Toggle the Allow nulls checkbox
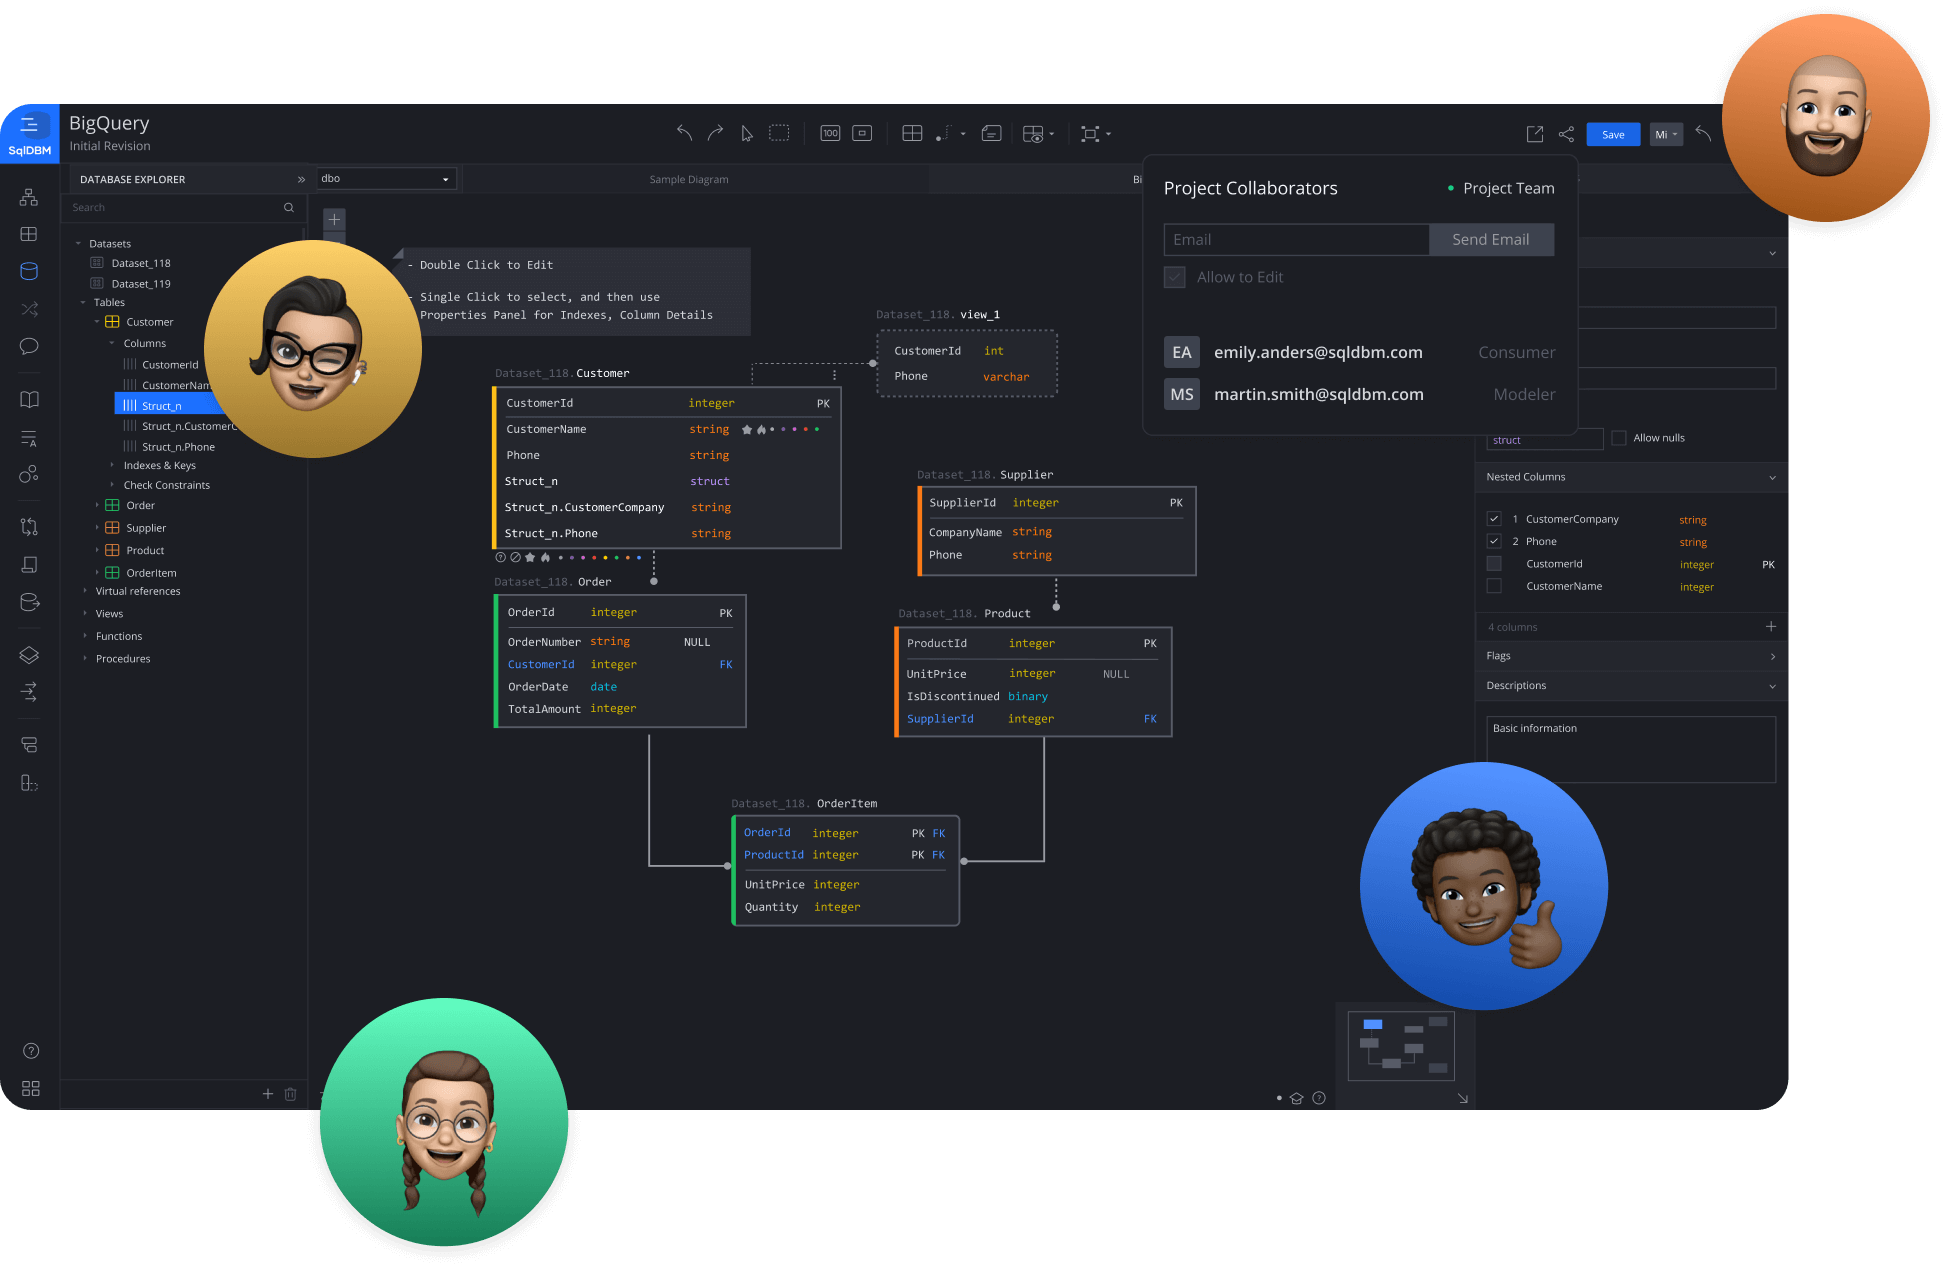This screenshot has width=1948, height=1269. pyautogui.click(x=1619, y=438)
